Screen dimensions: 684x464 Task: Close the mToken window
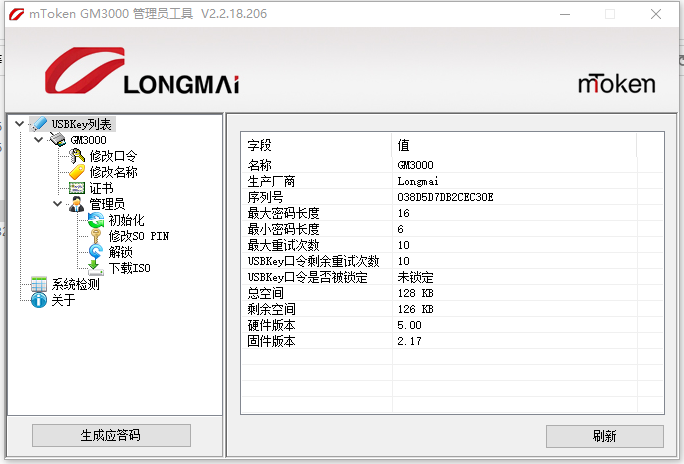point(656,14)
